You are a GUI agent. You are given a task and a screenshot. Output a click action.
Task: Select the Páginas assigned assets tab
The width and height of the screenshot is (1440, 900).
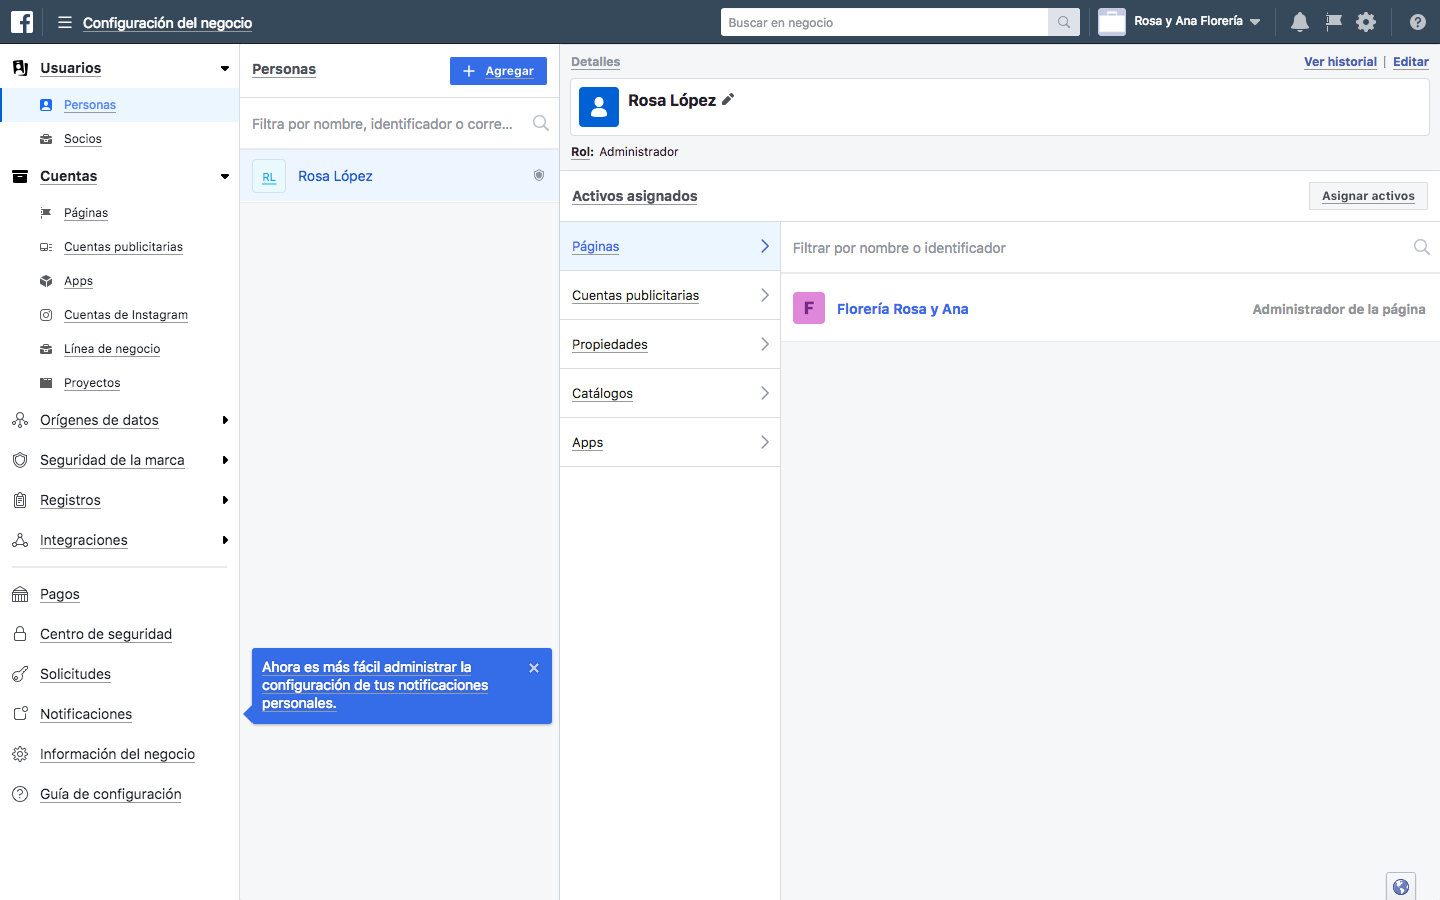point(670,246)
